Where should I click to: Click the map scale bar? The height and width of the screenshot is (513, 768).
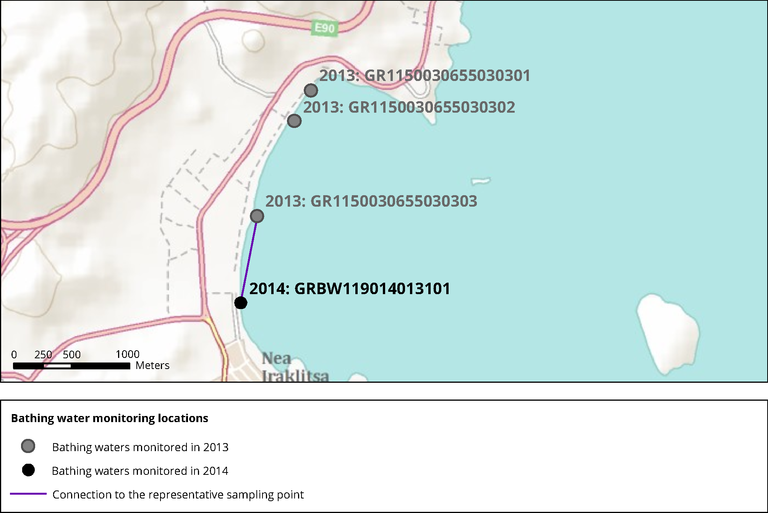(70, 366)
